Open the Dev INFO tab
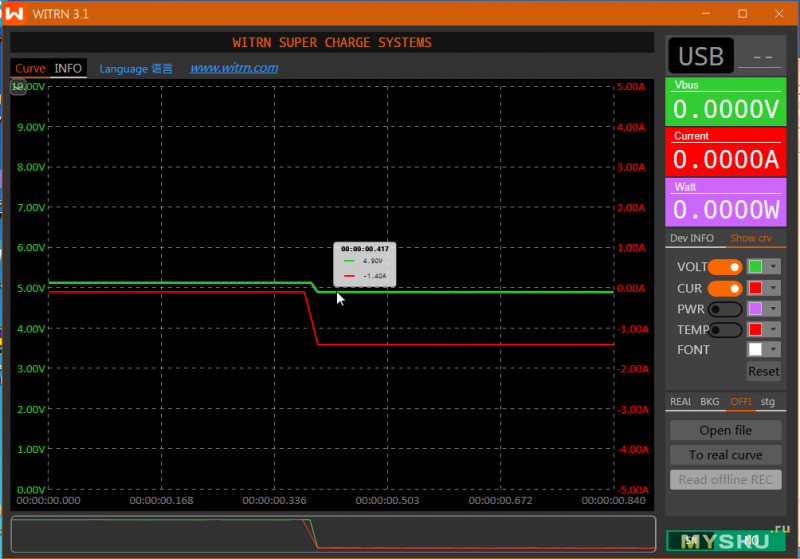The image size is (800, 559). tap(692, 238)
